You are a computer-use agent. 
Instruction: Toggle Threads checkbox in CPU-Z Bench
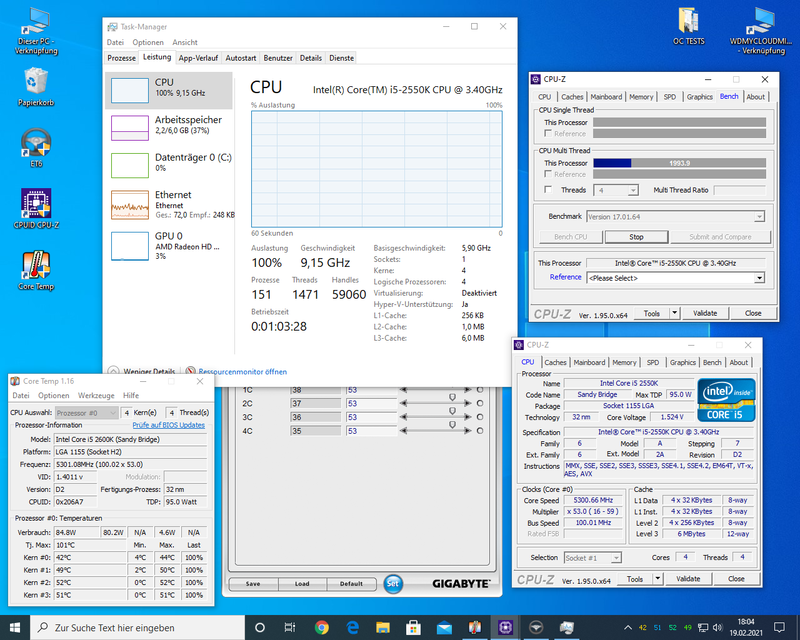(548, 189)
